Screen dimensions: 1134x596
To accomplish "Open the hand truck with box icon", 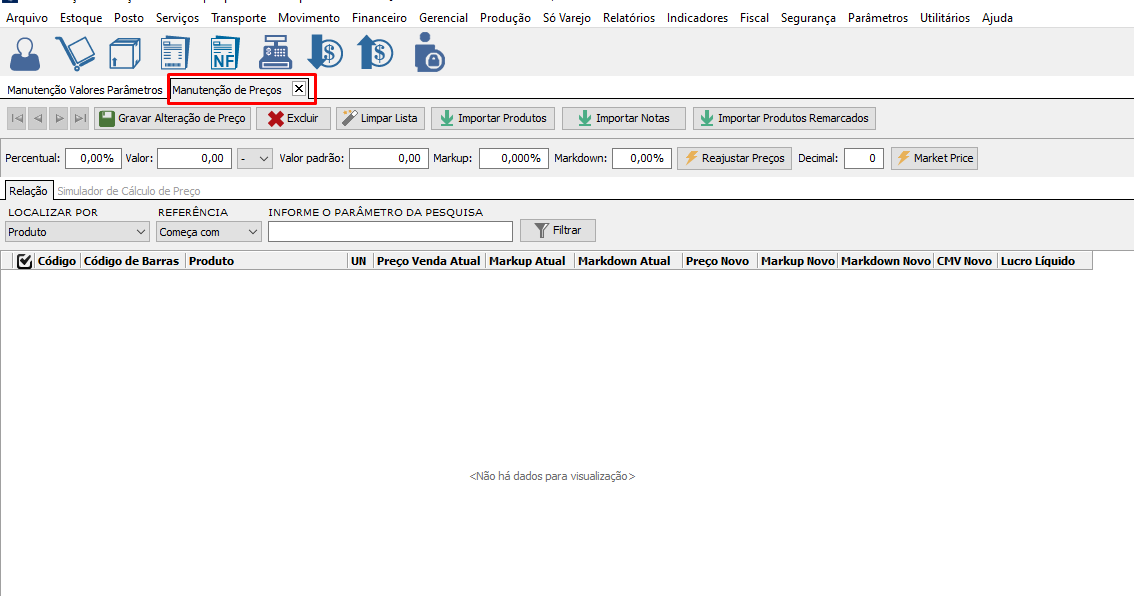I will [74, 53].
